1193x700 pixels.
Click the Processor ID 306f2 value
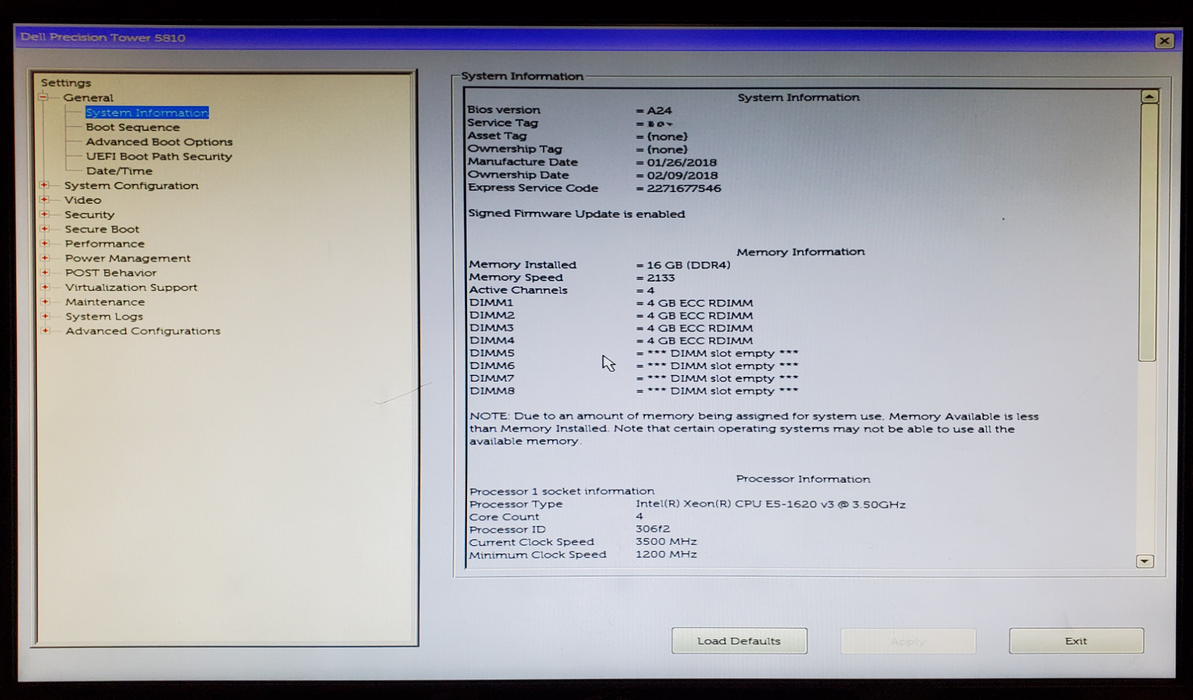pyautogui.click(x=652, y=529)
